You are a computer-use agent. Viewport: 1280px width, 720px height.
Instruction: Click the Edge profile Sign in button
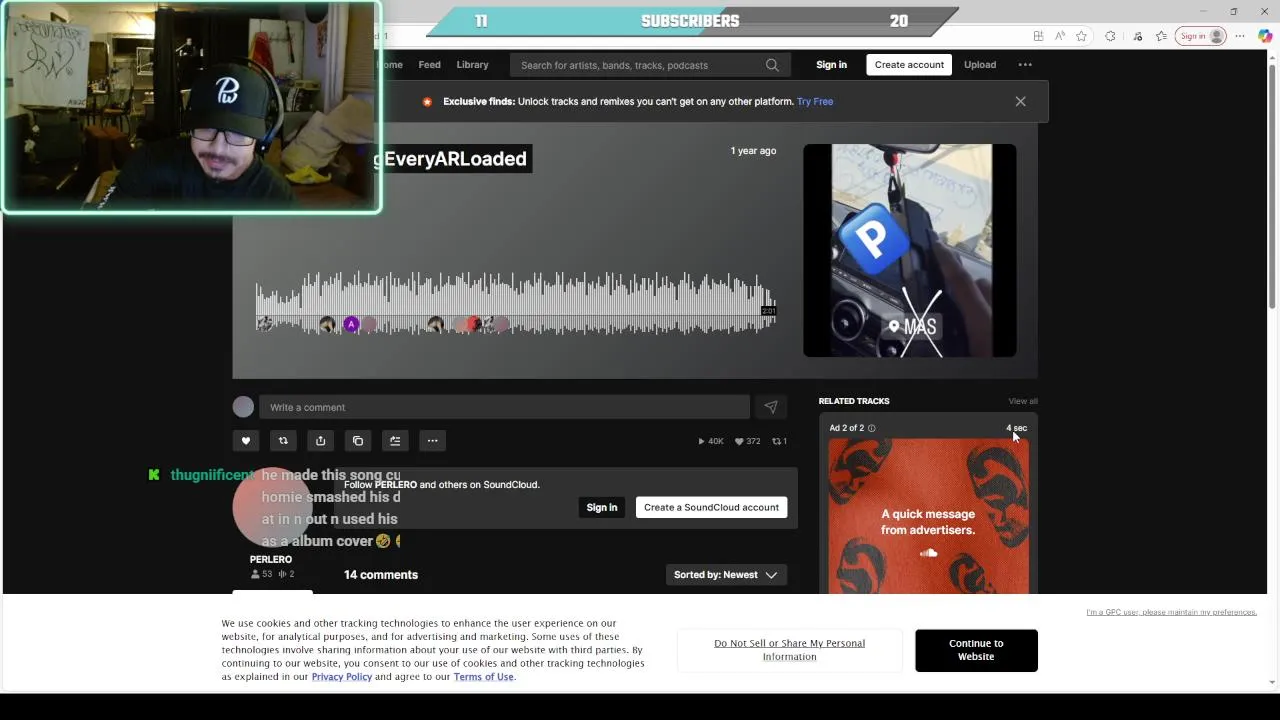(1201, 36)
